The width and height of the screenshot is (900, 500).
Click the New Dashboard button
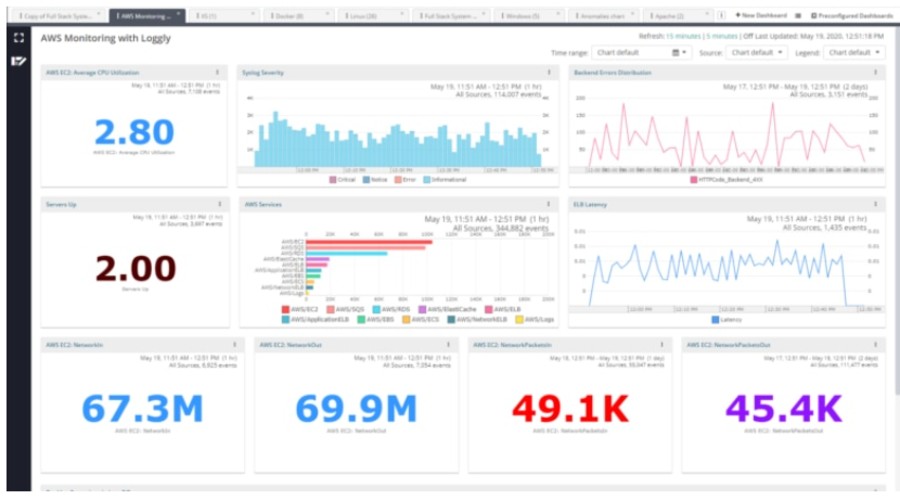pyautogui.click(x=761, y=15)
